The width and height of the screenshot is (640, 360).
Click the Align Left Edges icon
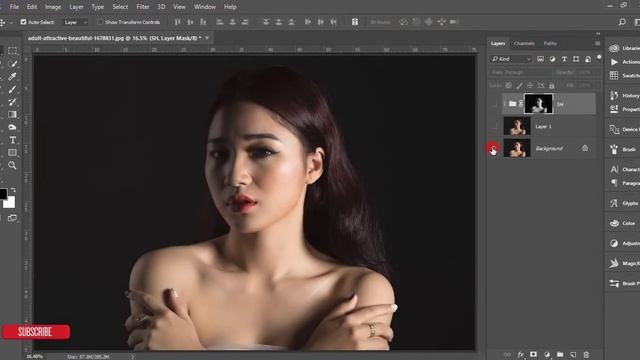tap(220, 22)
